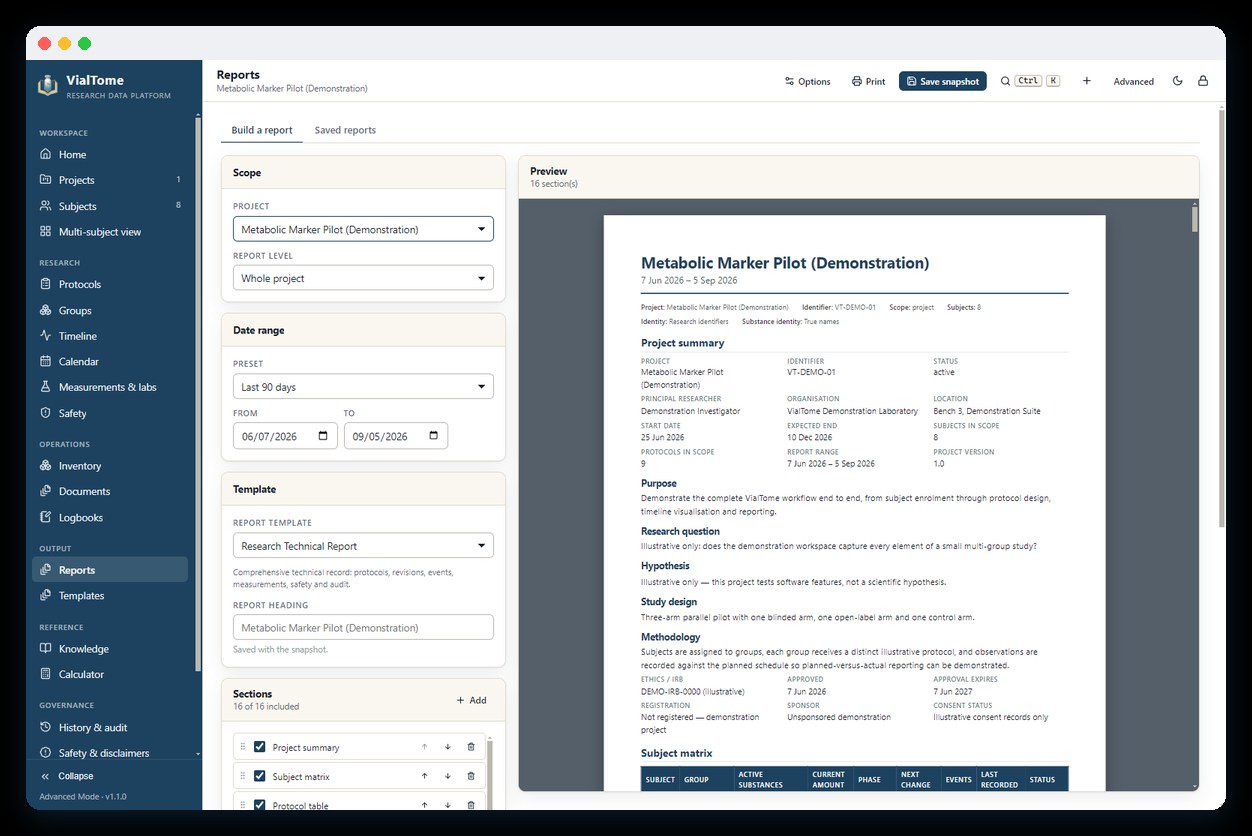The image size is (1252, 836).
Task: Open the To date calendar picker
Action: 433,436
